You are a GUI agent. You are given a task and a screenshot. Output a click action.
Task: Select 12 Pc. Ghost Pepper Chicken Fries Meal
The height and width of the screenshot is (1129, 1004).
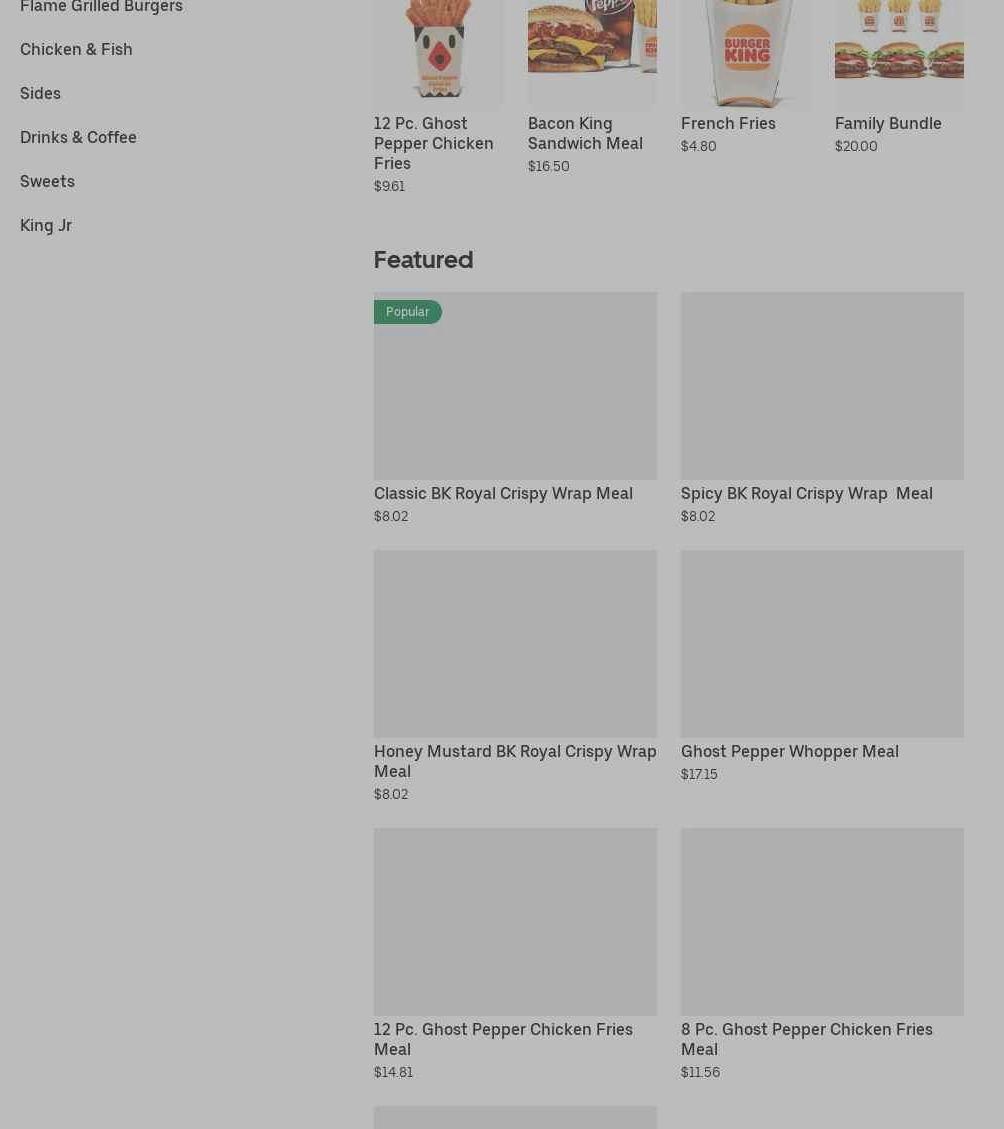503,1039
